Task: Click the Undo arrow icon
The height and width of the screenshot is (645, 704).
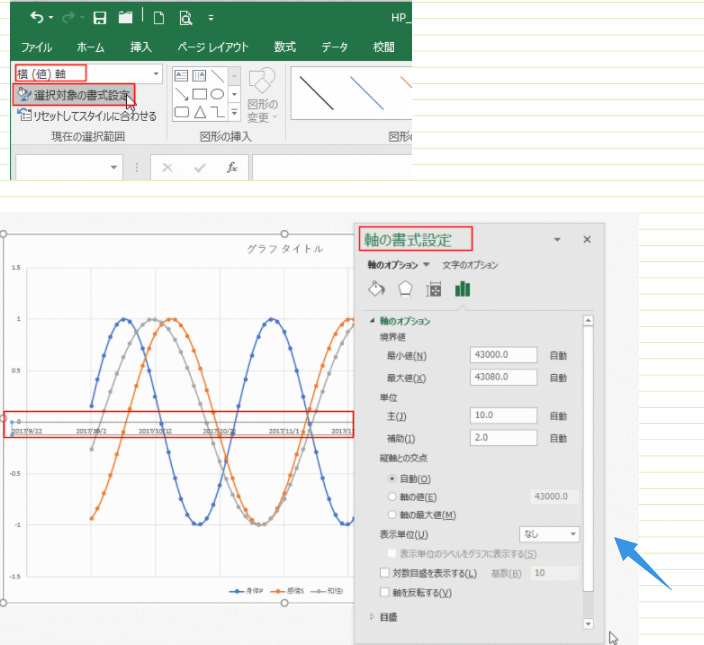Action: point(37,17)
